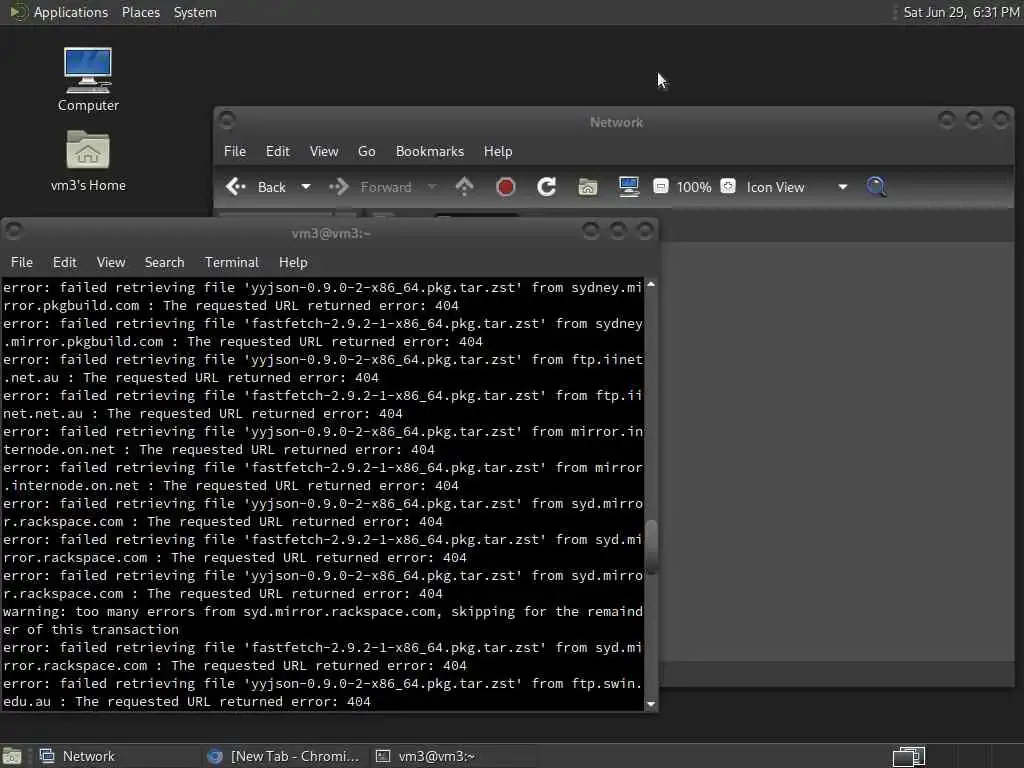Reload the Network location
The width and height of the screenshot is (1024, 768).
coord(547,187)
